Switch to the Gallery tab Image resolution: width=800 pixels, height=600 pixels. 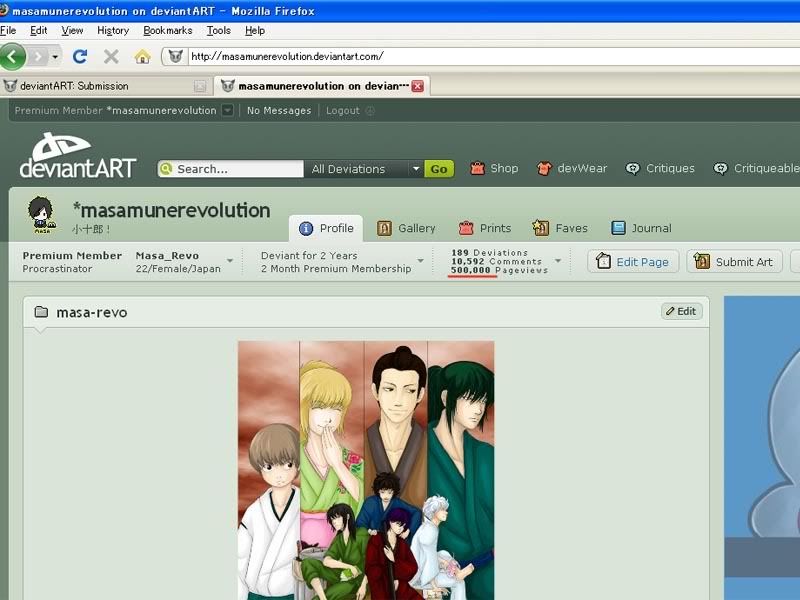point(406,228)
